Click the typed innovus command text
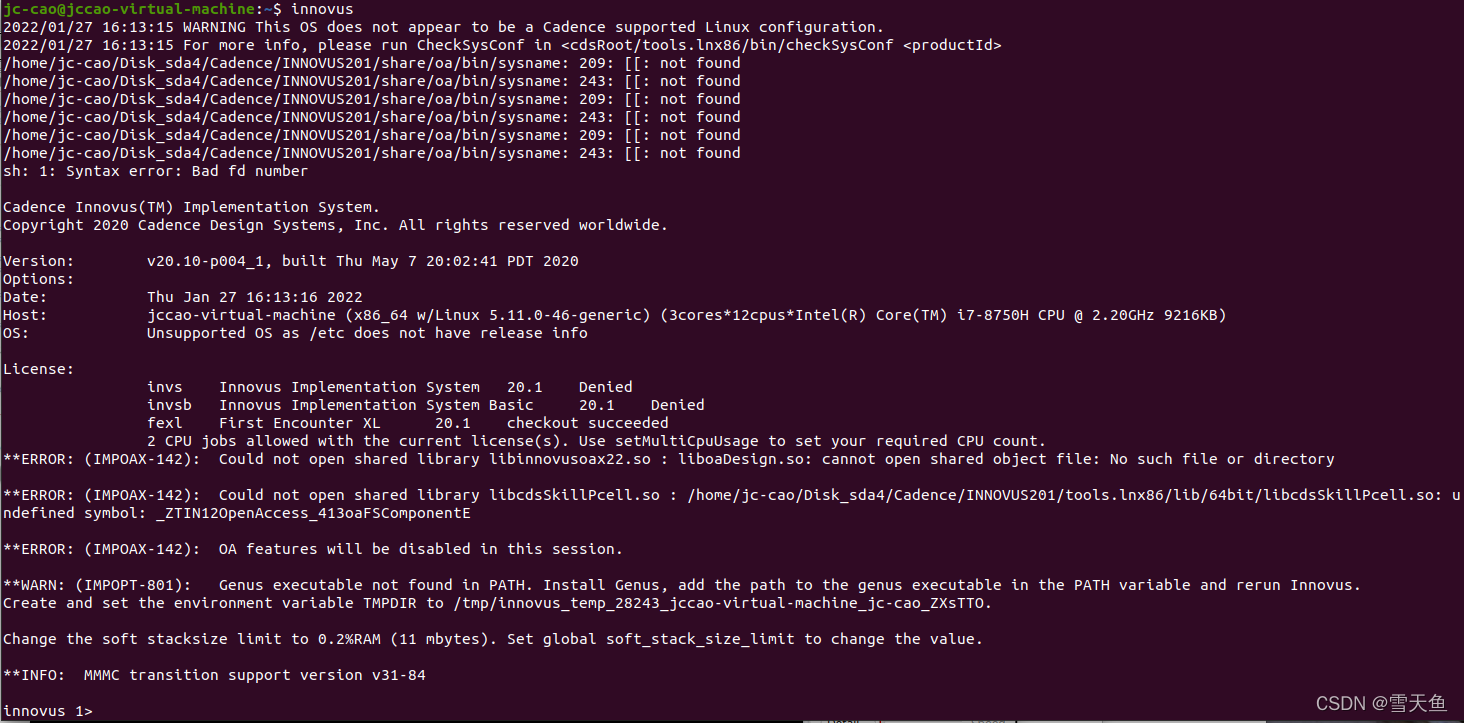 click(x=322, y=9)
